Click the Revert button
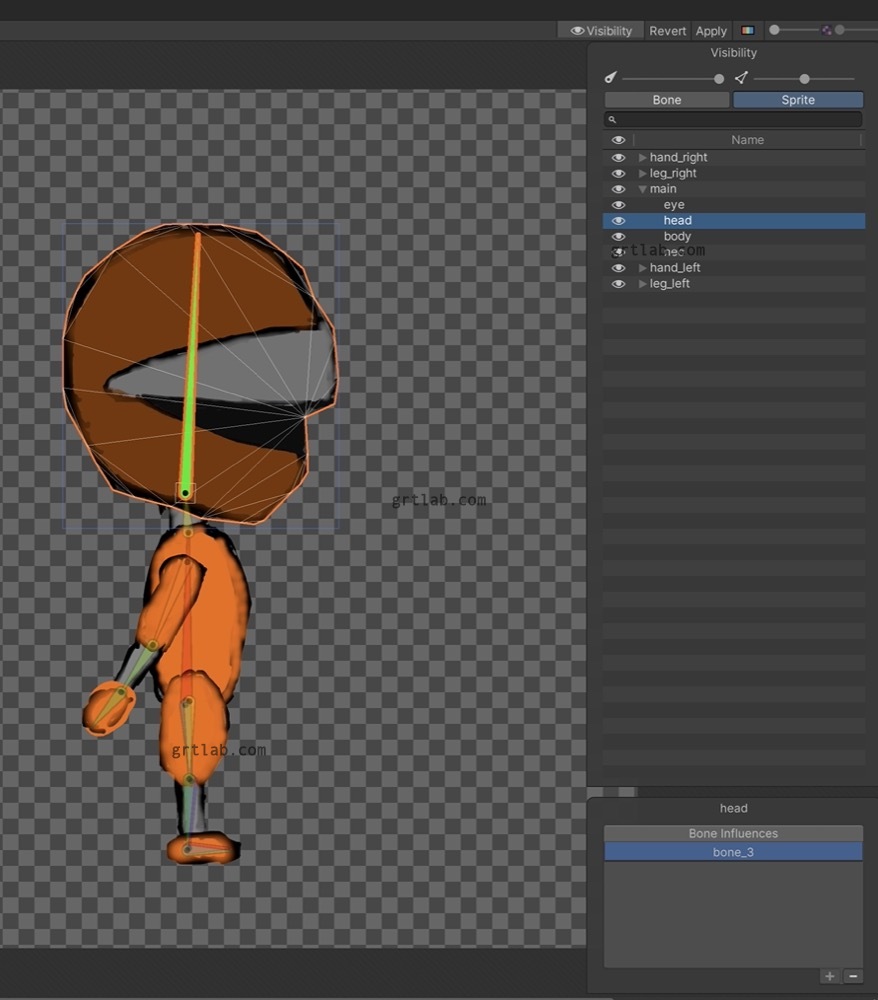 click(x=668, y=31)
